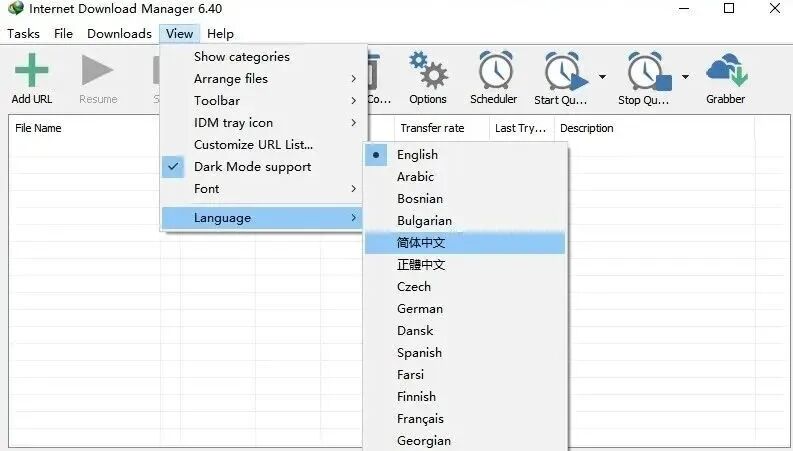
Task: Close the View menu
Action: tap(179, 34)
